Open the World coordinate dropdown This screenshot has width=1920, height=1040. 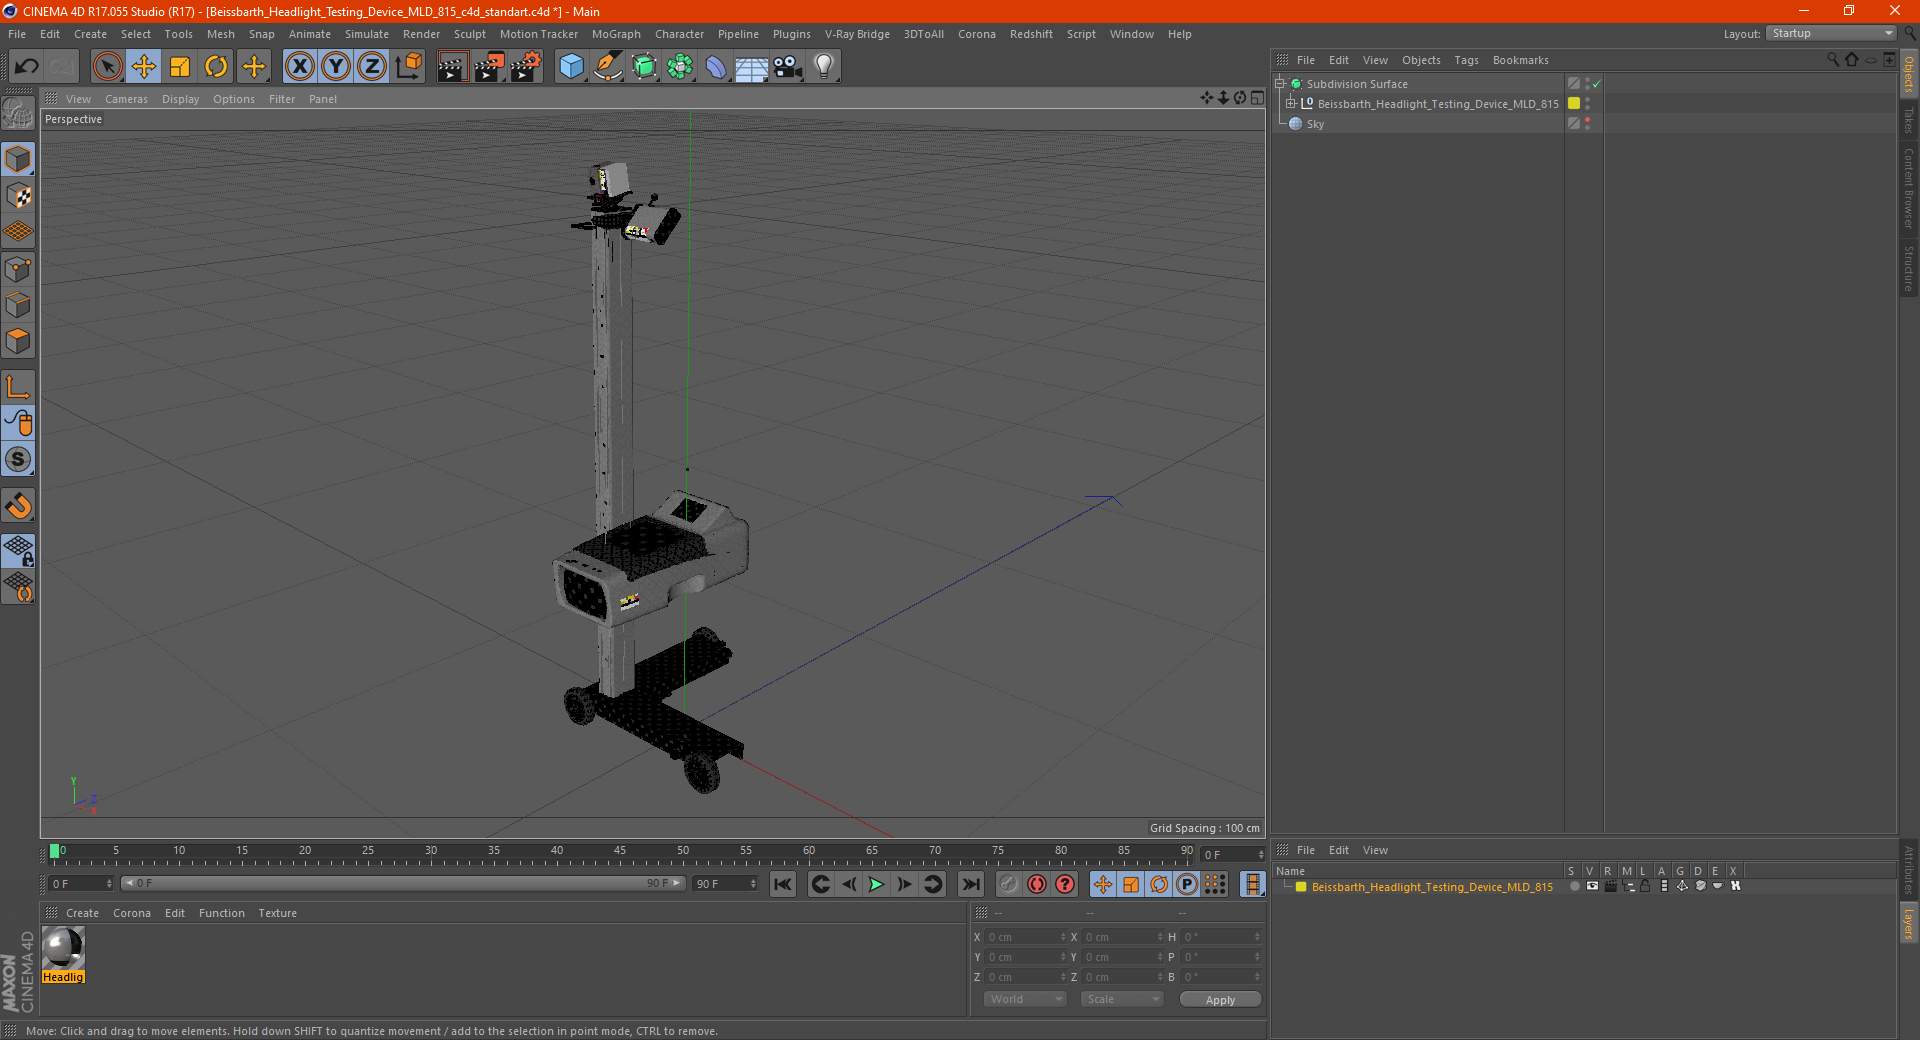point(1025,999)
